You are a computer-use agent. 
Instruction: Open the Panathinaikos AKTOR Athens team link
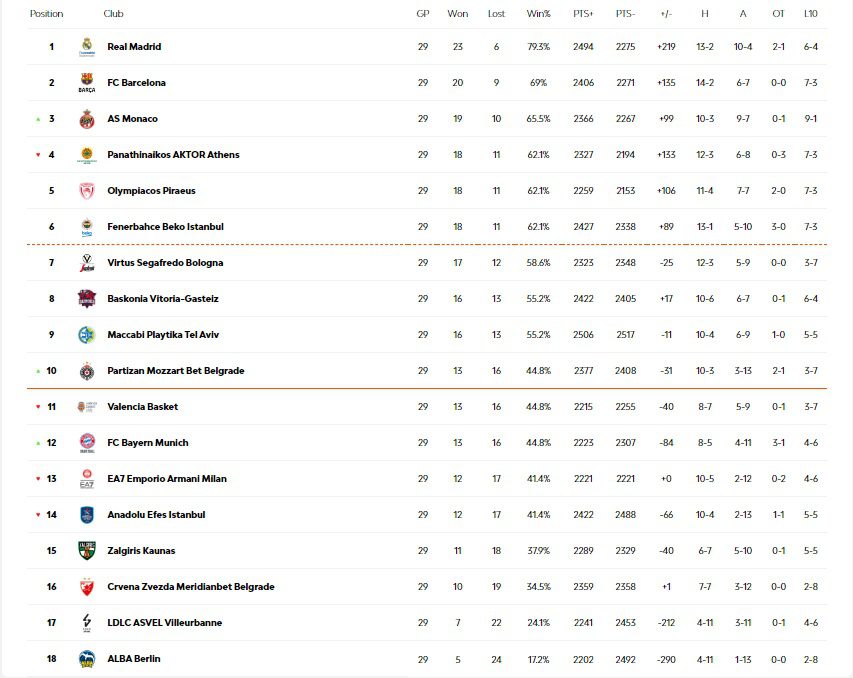173,155
